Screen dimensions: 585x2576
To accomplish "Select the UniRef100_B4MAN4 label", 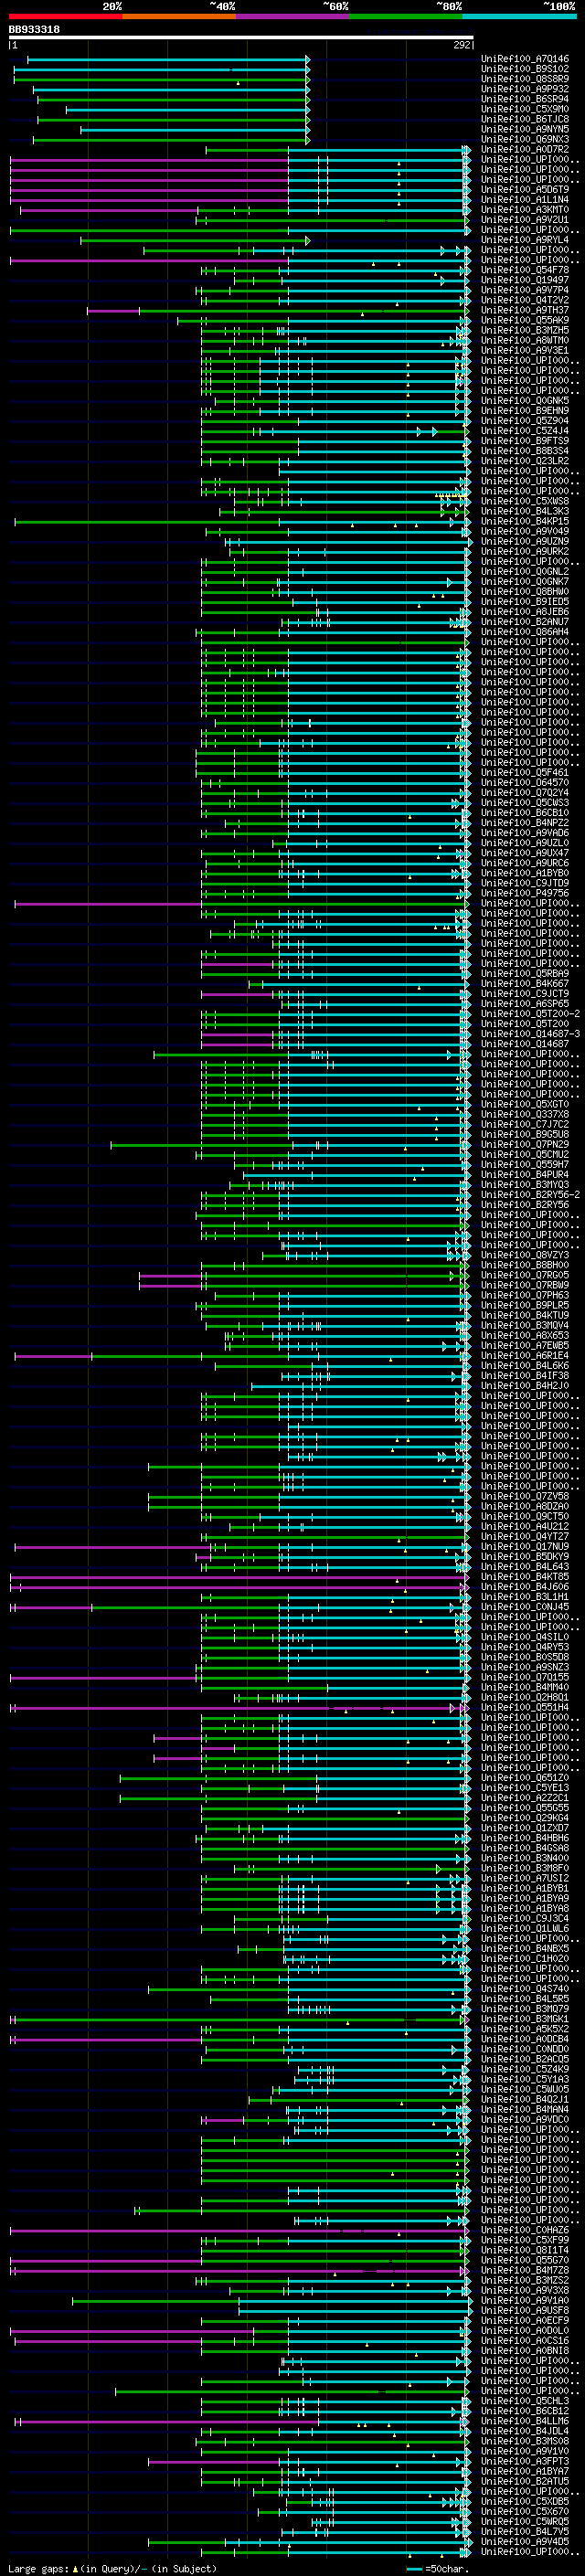I will (525, 2109).
